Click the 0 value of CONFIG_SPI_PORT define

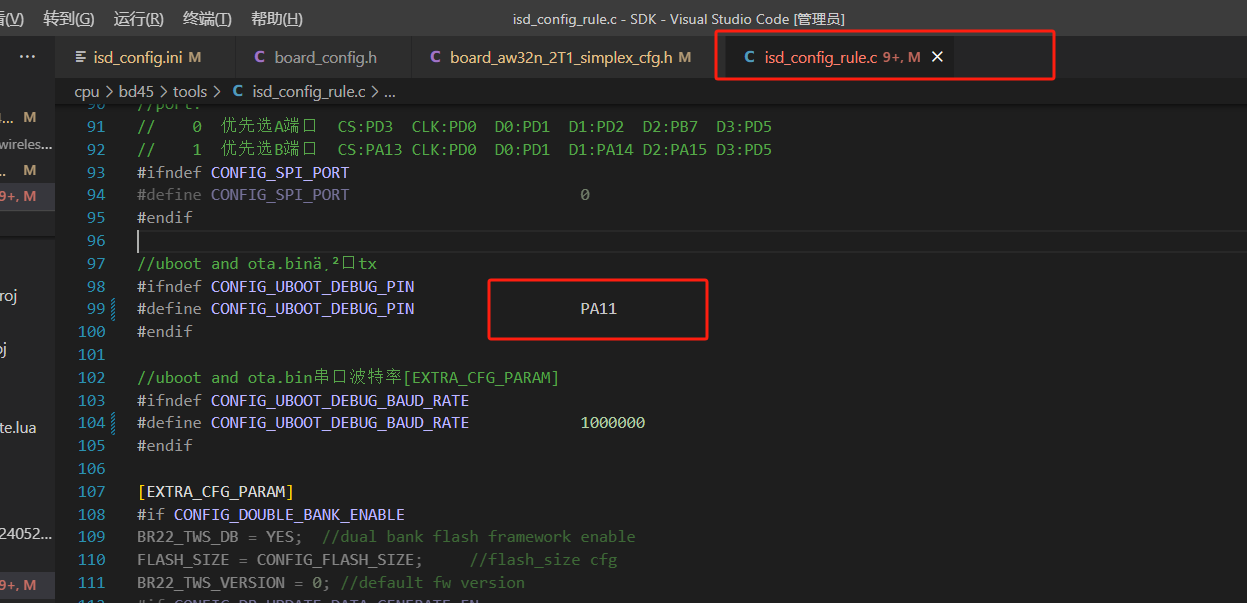[x=585, y=195]
